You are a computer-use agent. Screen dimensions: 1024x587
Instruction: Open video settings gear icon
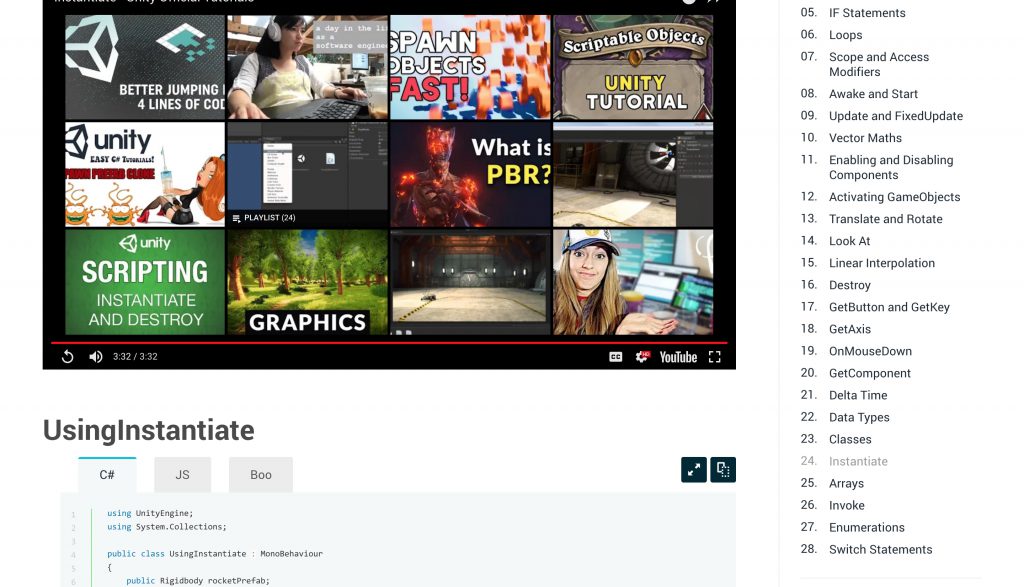[x=642, y=357]
